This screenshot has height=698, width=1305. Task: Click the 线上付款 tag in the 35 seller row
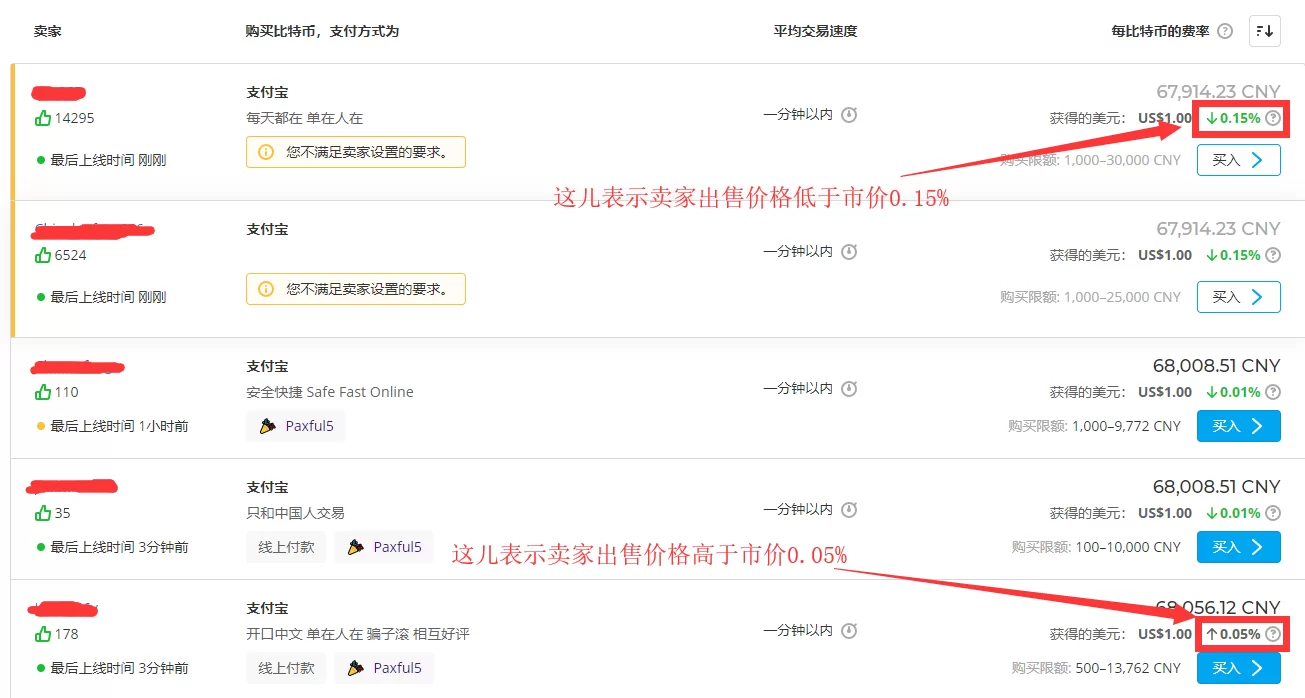tap(286, 547)
